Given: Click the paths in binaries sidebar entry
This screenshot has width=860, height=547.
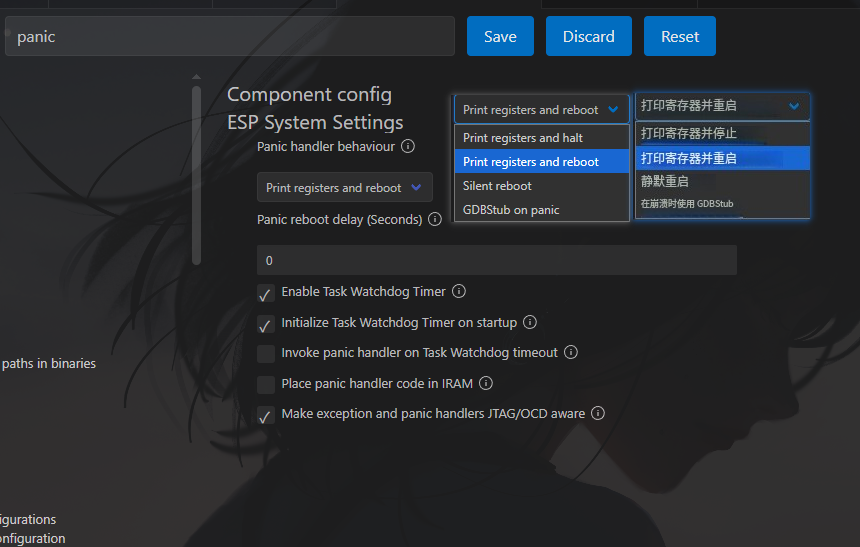Looking at the screenshot, I should pyautogui.click(x=48, y=363).
